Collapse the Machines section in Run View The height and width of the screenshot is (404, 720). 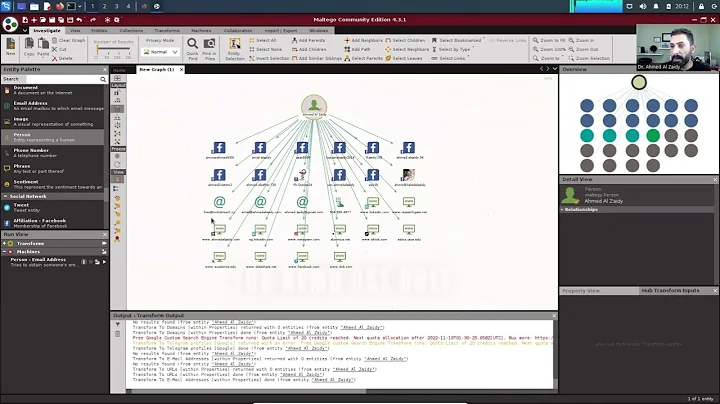pos(5,252)
